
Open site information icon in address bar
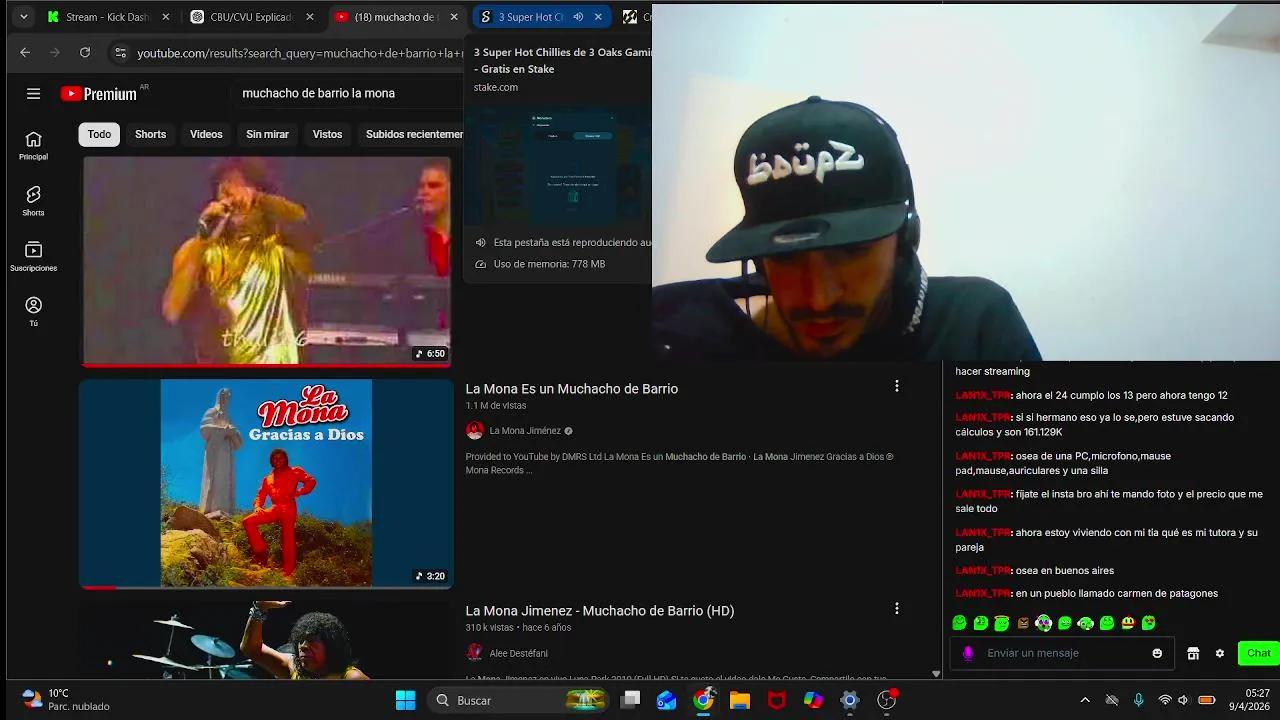tap(120, 53)
